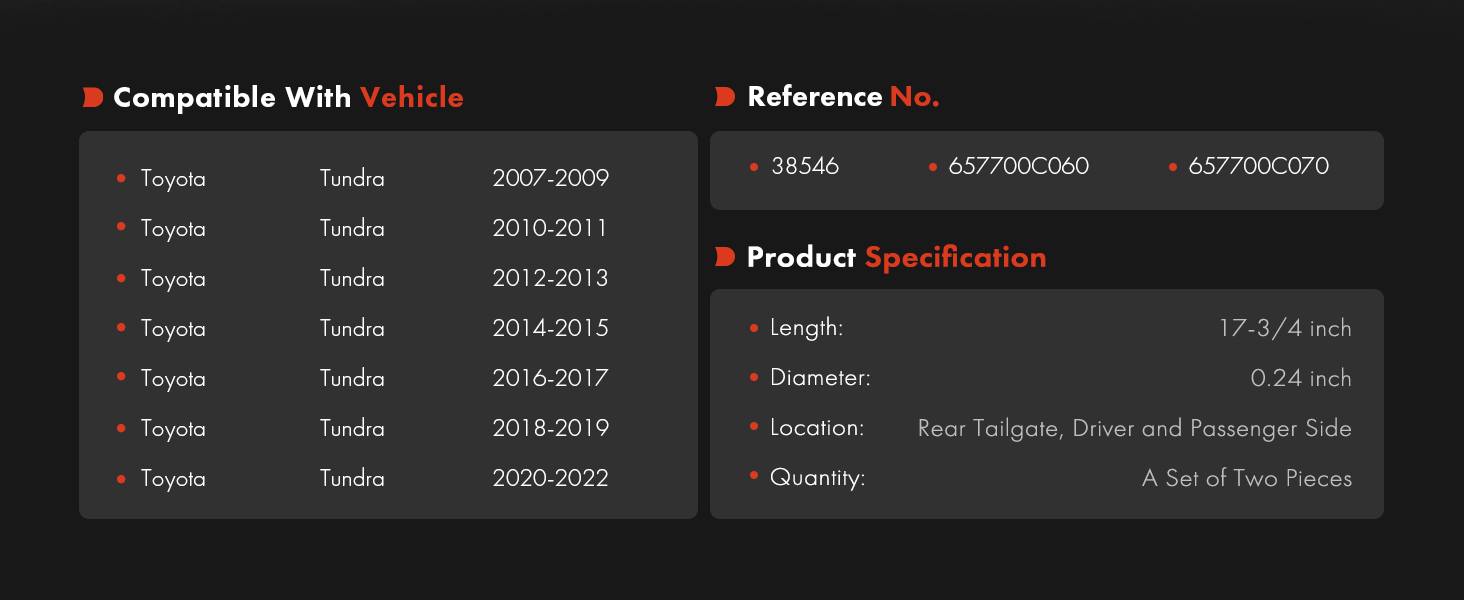Click reference number 657700C070
Viewport: 1464px width, 600px height.
[1258, 166]
